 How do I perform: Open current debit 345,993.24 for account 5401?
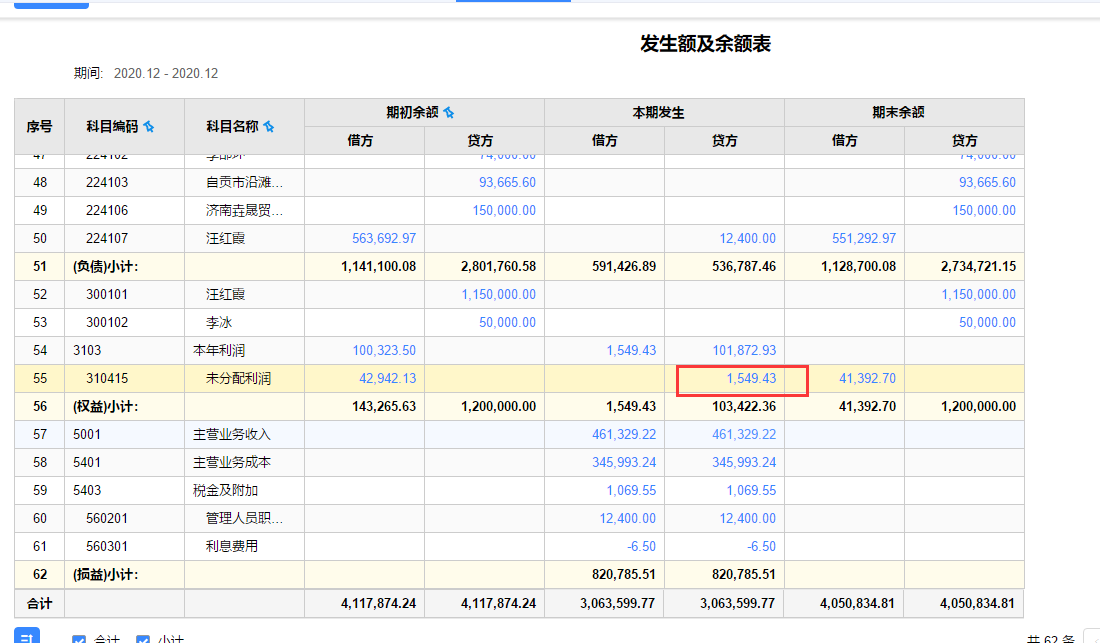(x=624, y=463)
